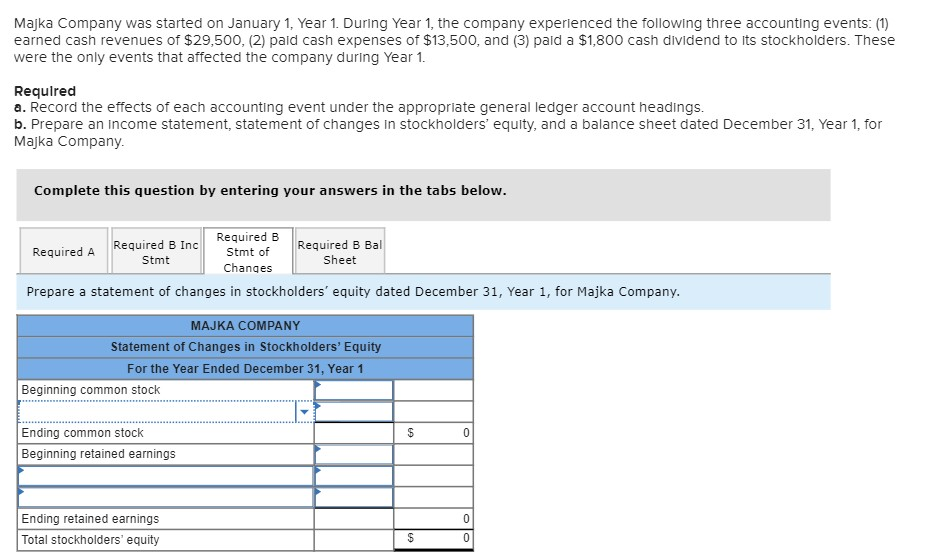Select second blank label above Ending retained earnings
This screenshot has height=557, width=925.
pos(165,497)
